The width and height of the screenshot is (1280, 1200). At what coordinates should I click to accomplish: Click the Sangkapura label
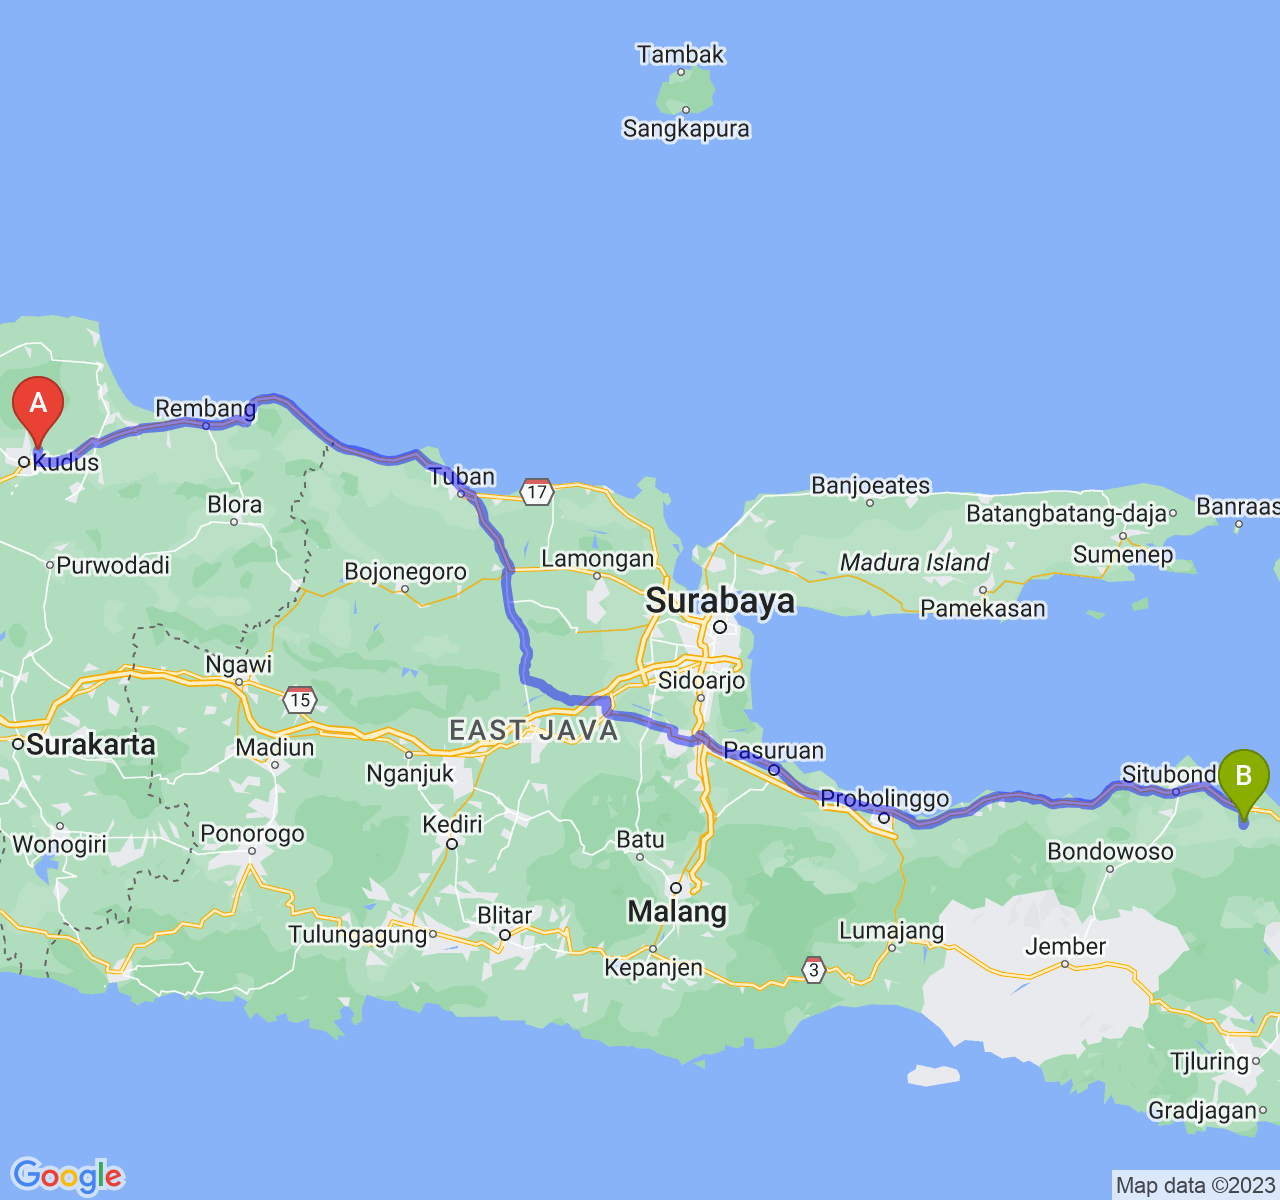point(686,128)
